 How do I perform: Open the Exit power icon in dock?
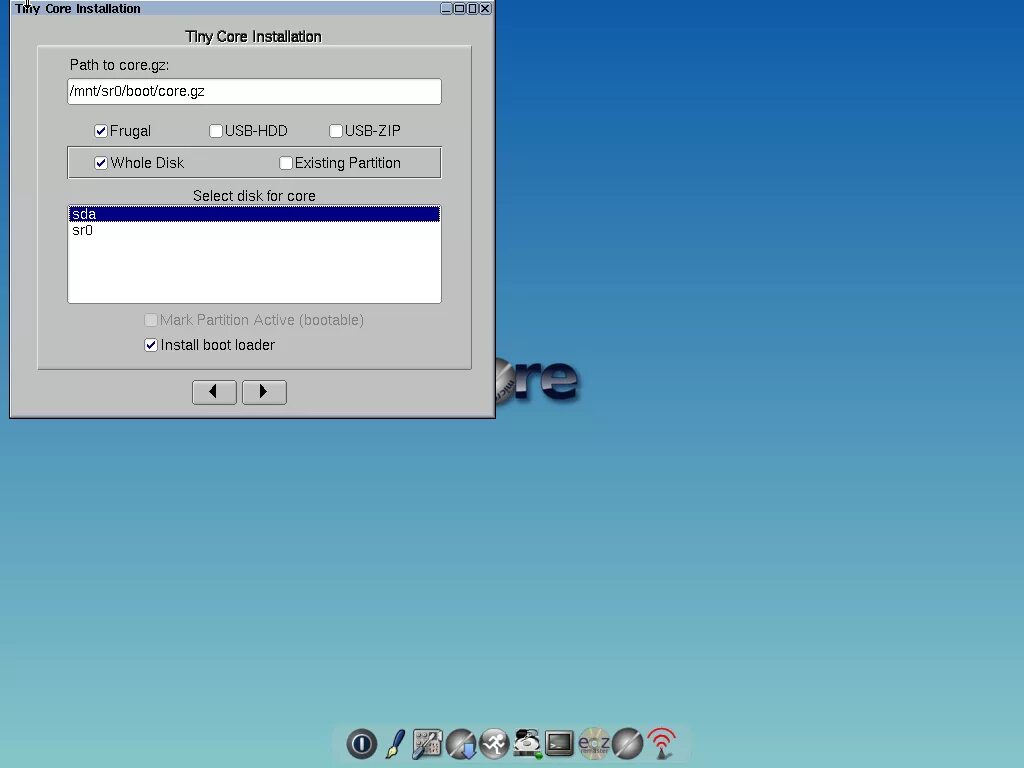pyautogui.click(x=361, y=744)
